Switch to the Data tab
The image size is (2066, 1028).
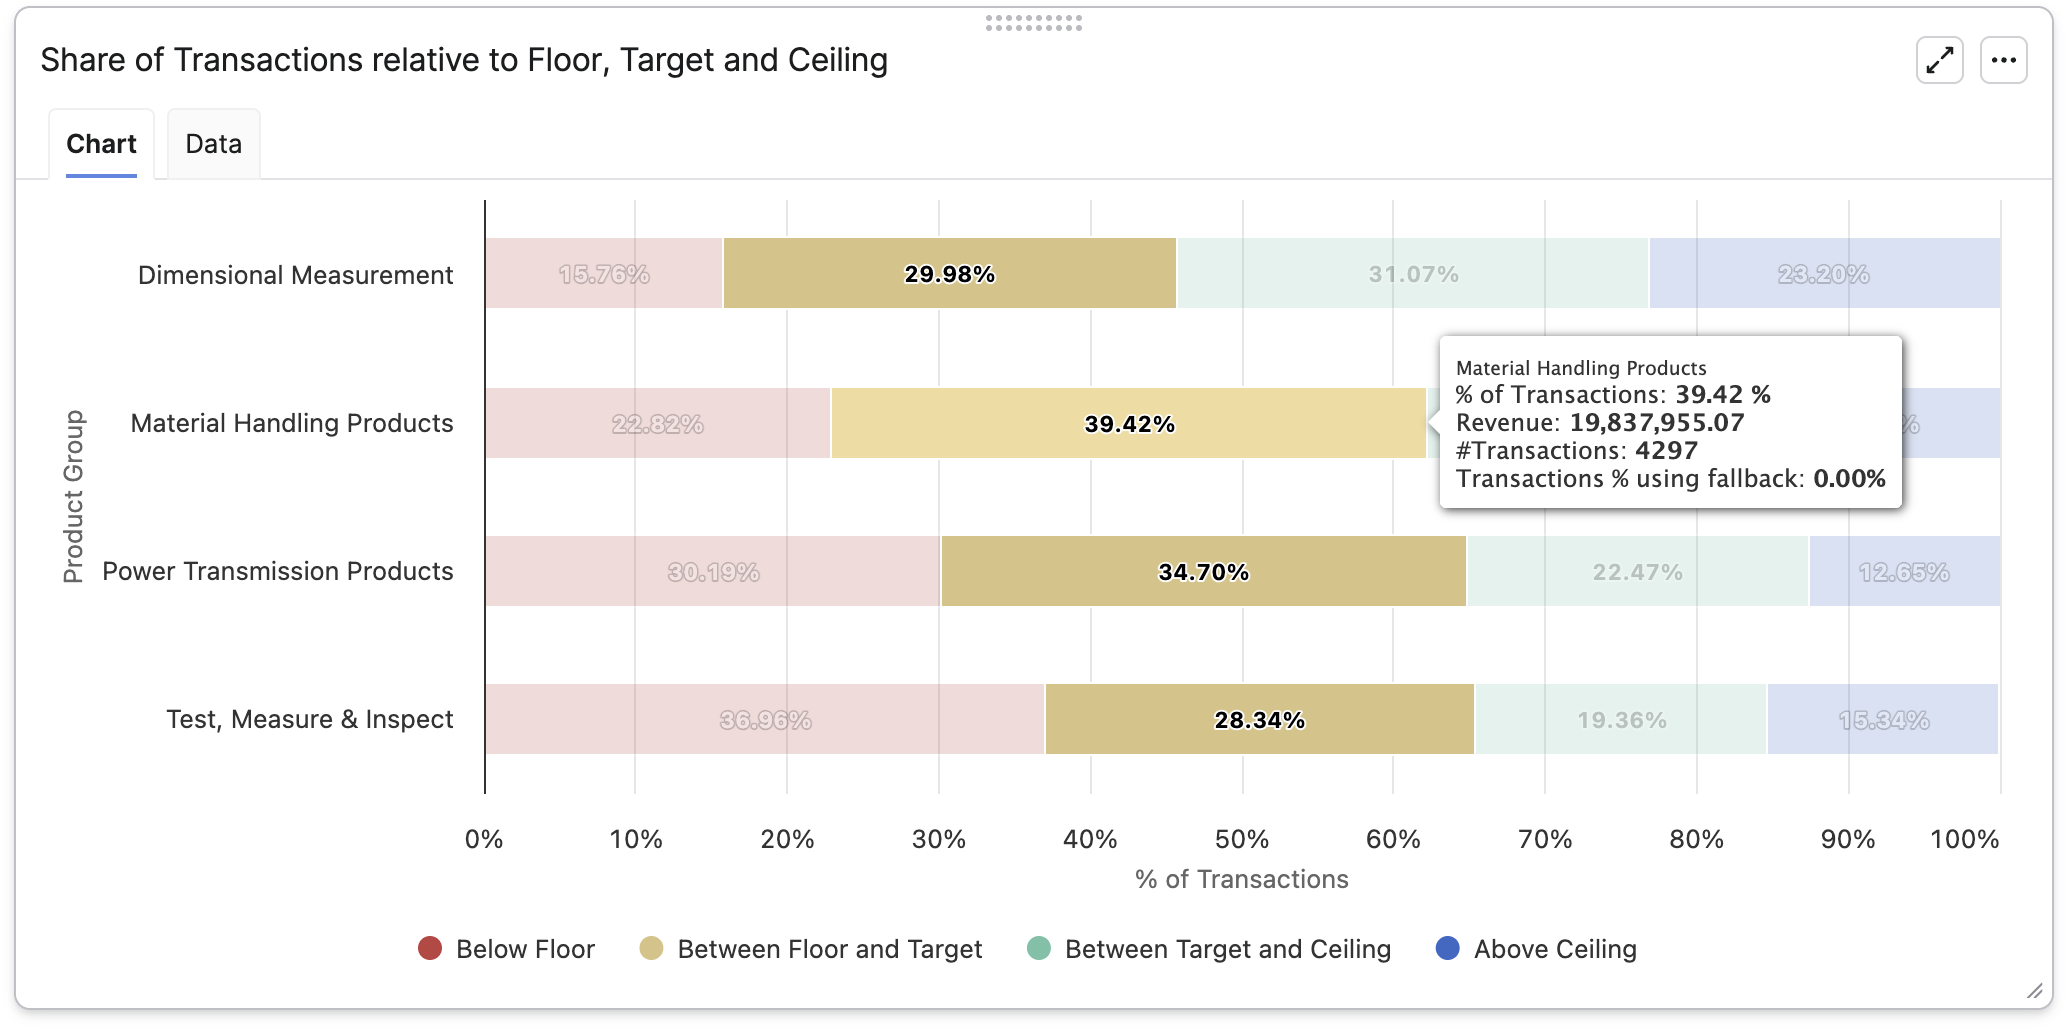click(213, 144)
